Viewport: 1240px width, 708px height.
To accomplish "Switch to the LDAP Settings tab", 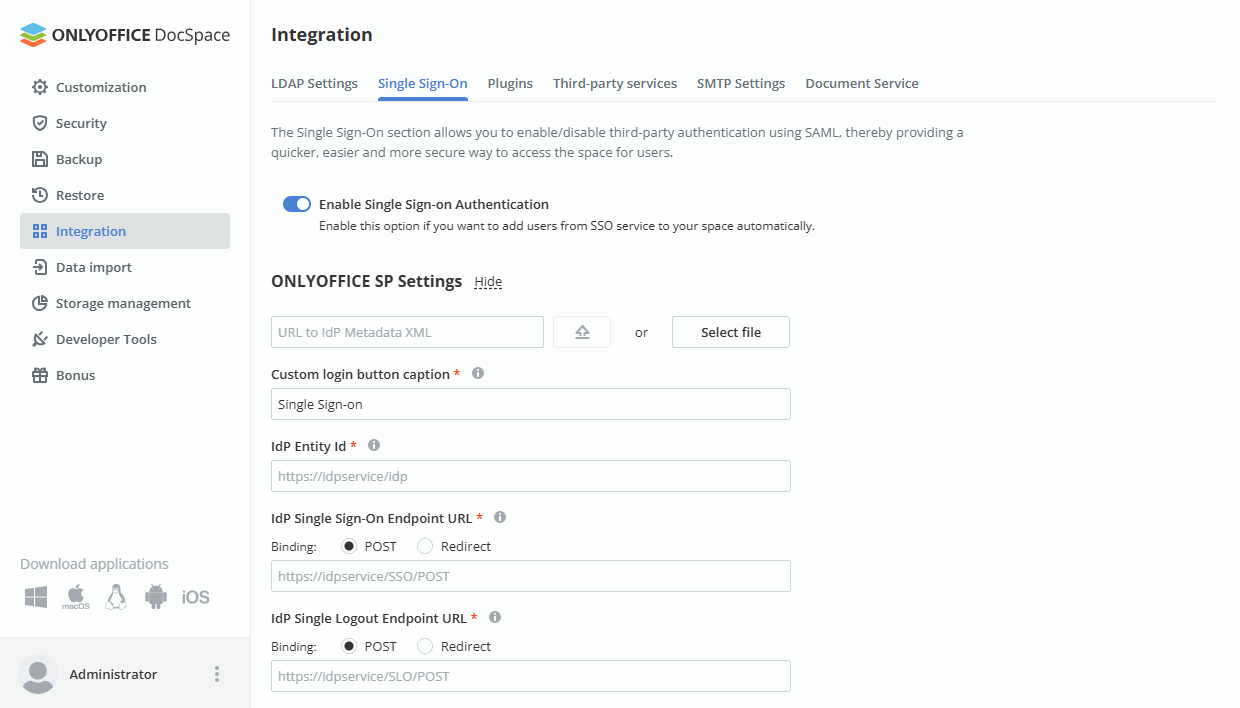I will click(x=314, y=83).
